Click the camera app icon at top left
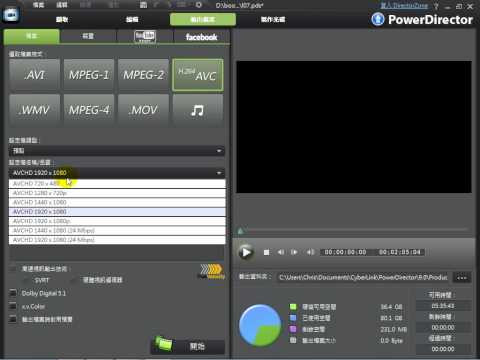Image resolution: width=480 pixels, height=360 pixels. [11, 14]
